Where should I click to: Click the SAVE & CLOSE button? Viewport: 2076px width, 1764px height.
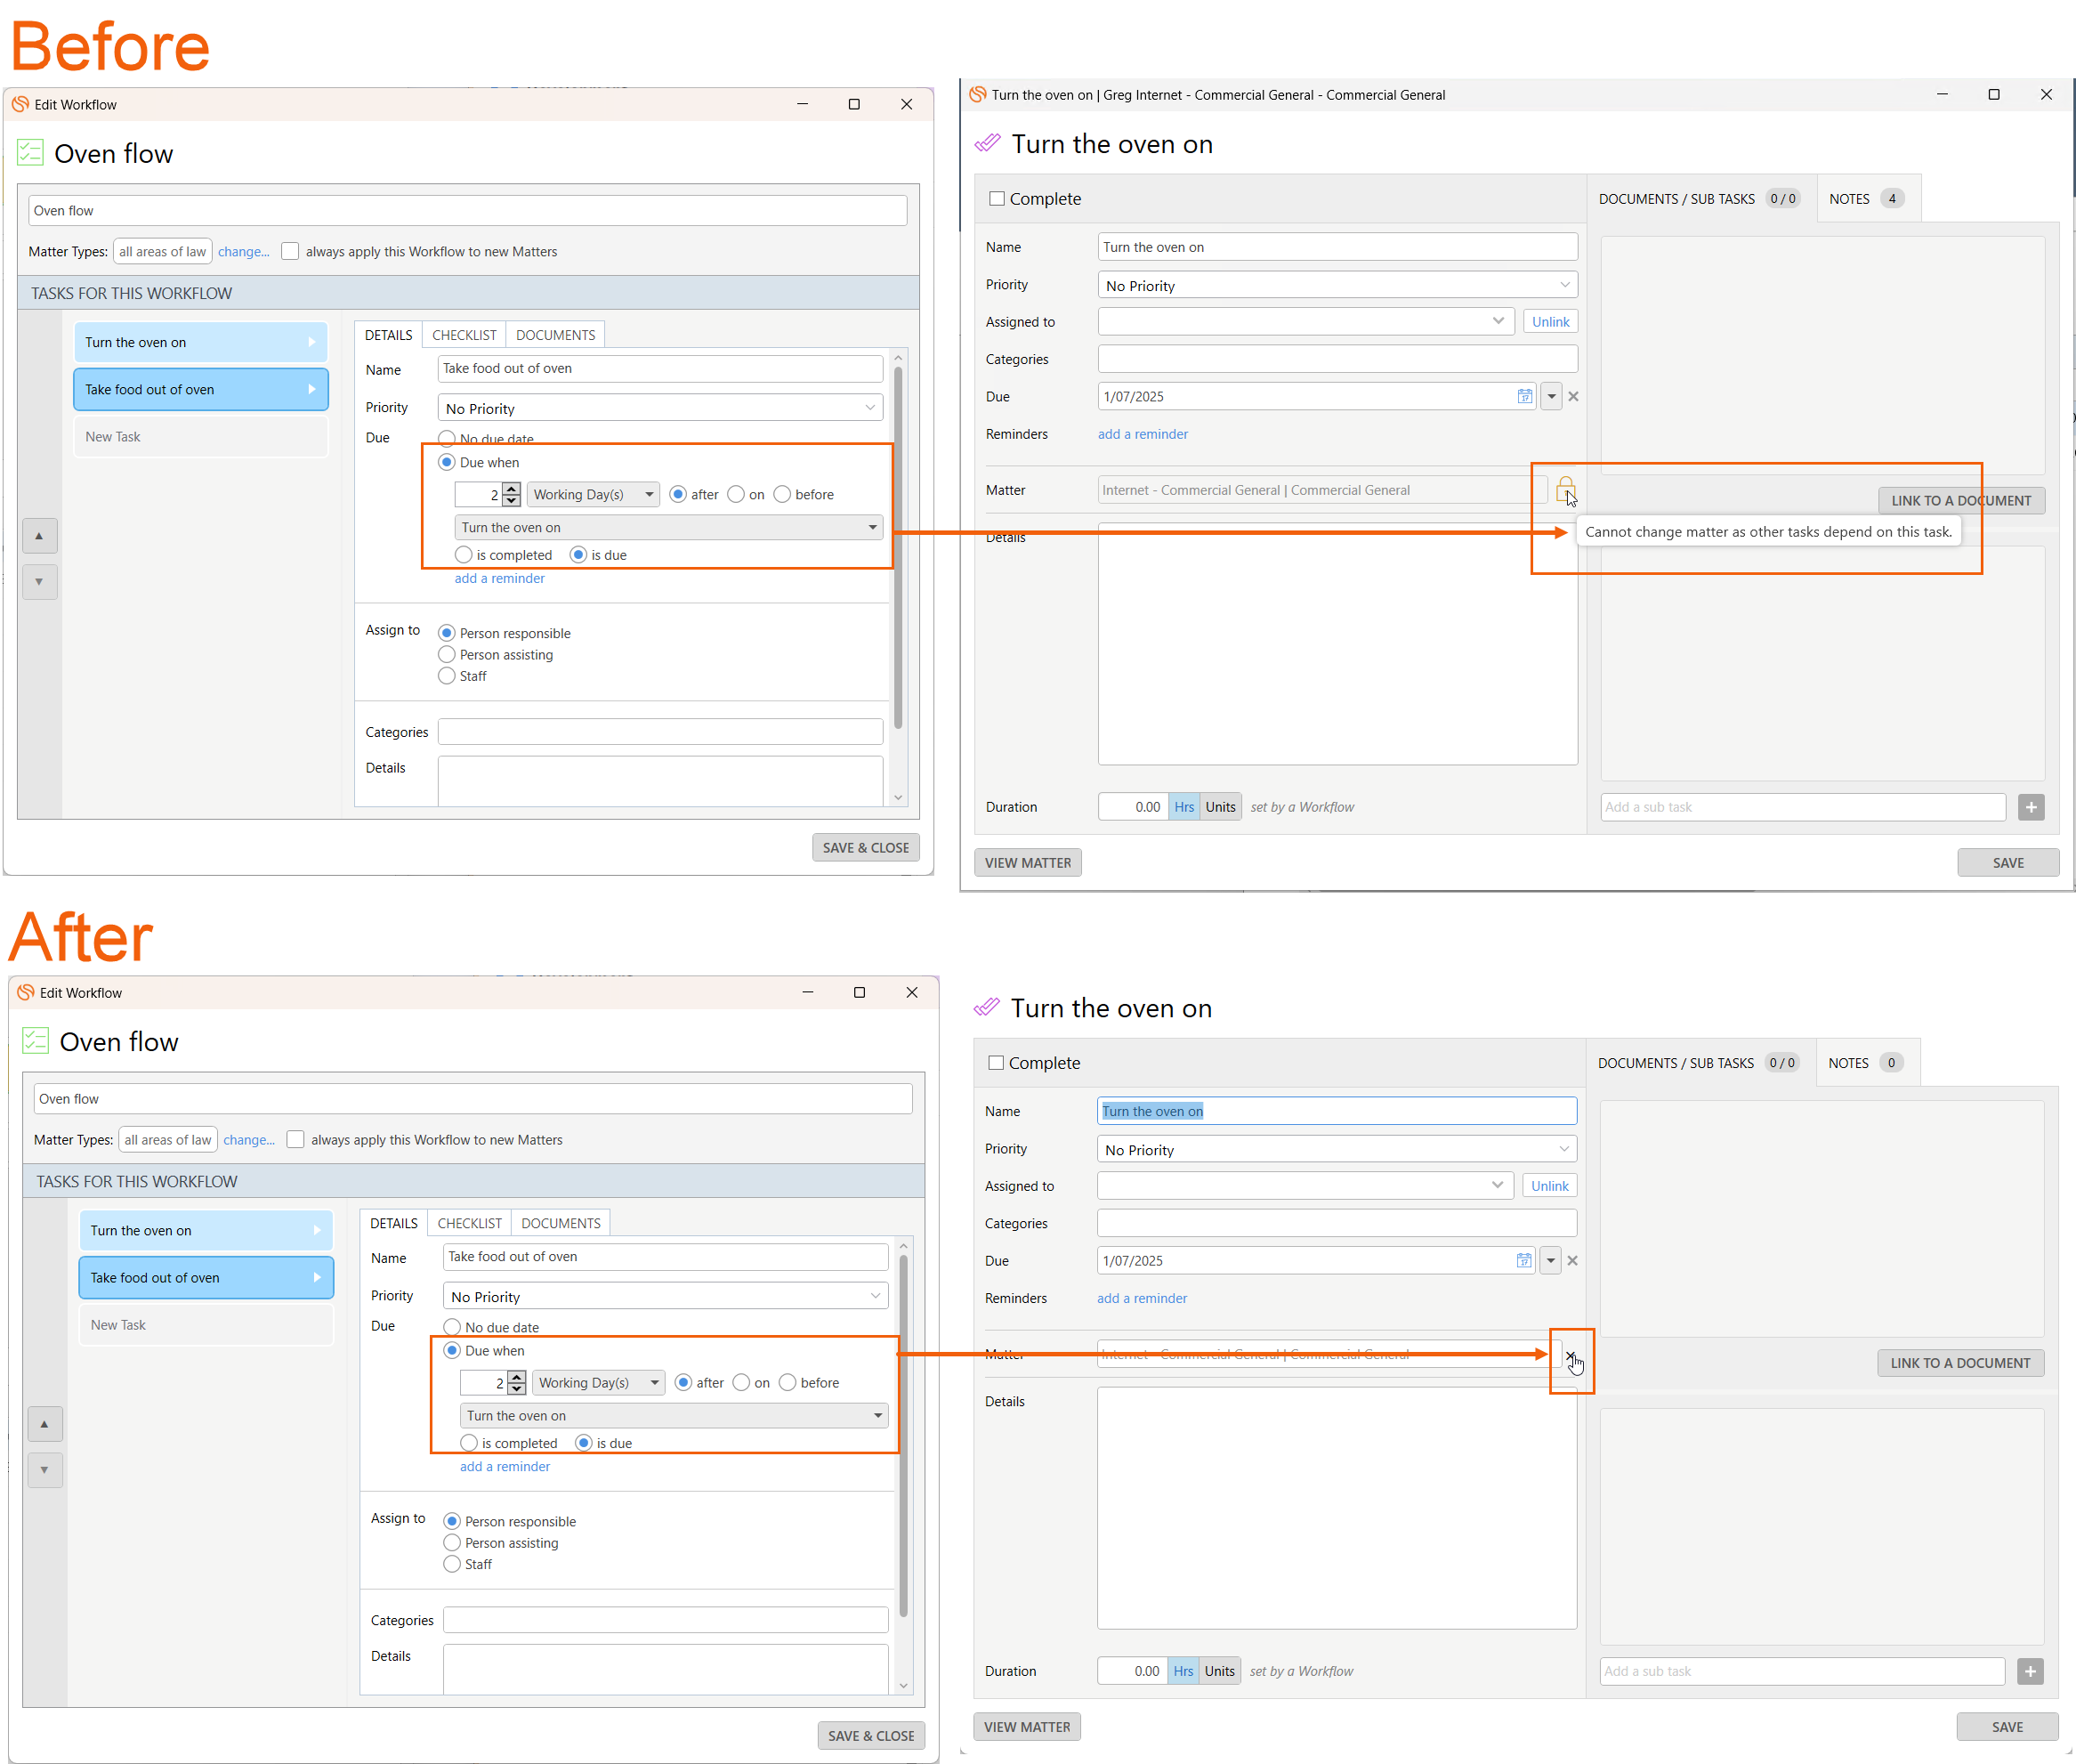point(865,847)
